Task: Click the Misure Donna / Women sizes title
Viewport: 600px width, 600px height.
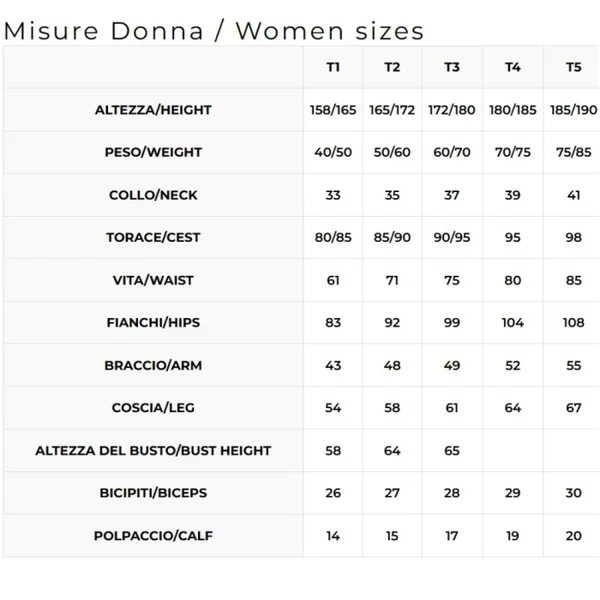Action: click(x=214, y=30)
